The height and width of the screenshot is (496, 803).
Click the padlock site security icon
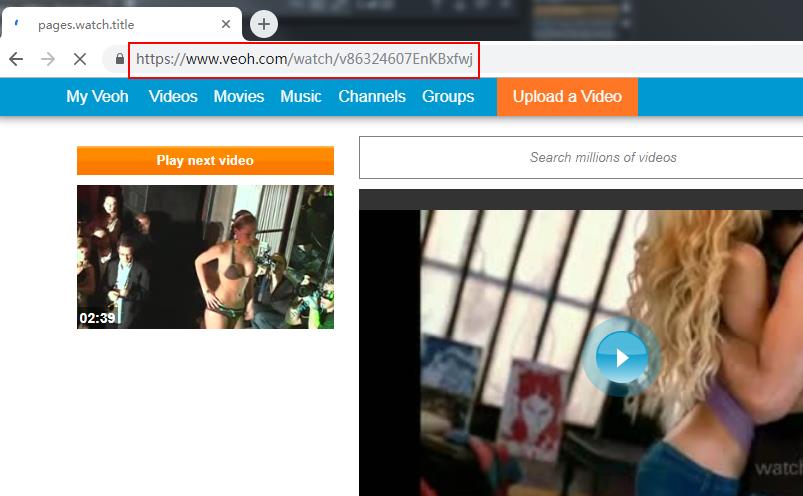[x=120, y=59]
